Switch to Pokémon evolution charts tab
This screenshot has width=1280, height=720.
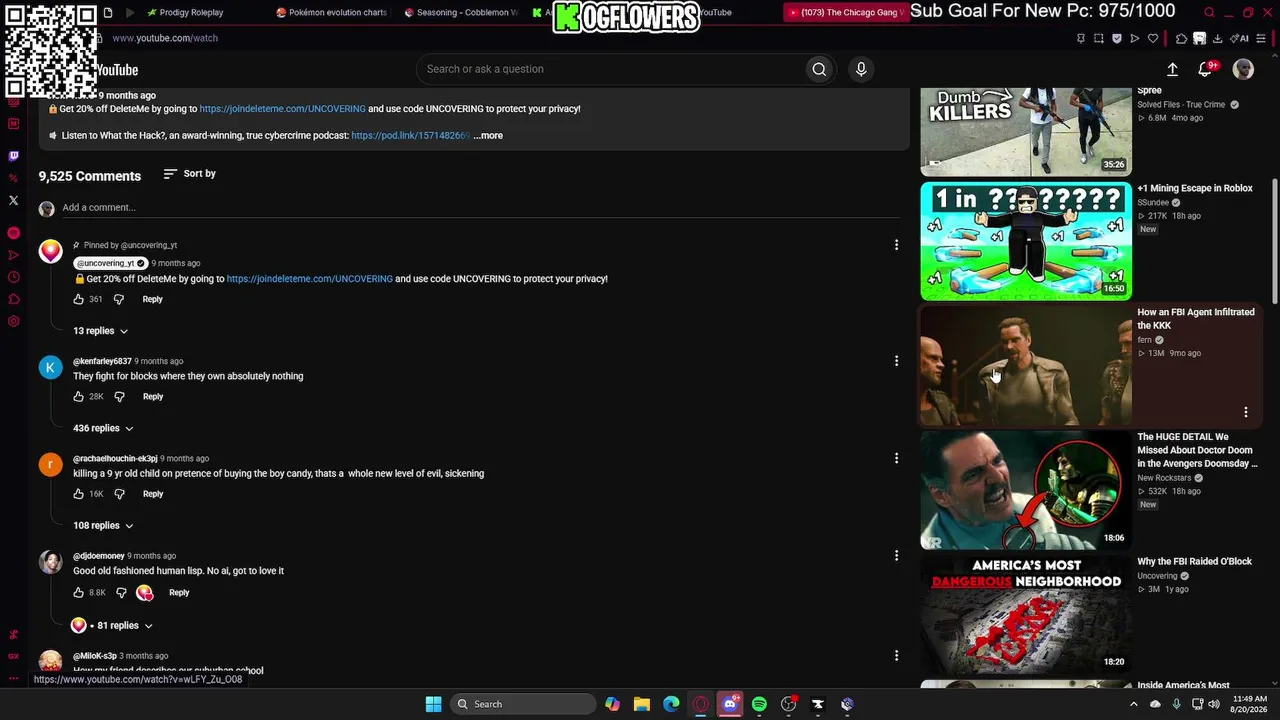point(332,13)
